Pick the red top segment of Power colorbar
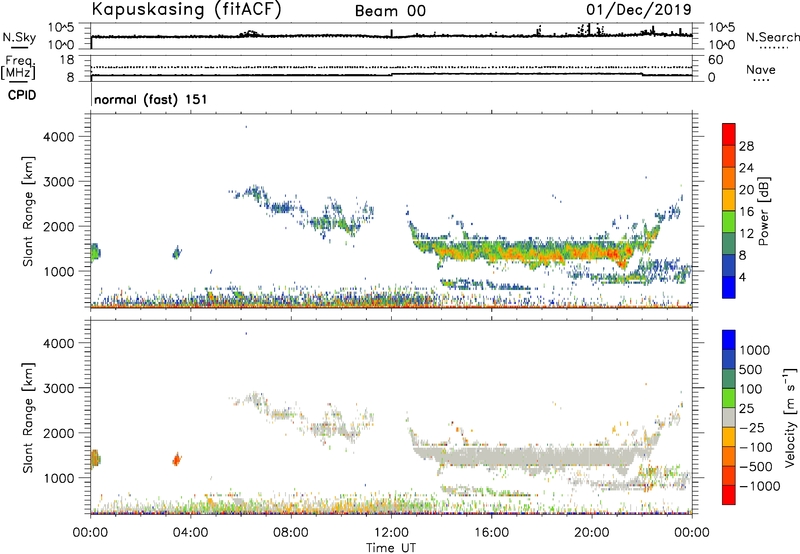The height and width of the screenshot is (554, 800). click(729, 134)
